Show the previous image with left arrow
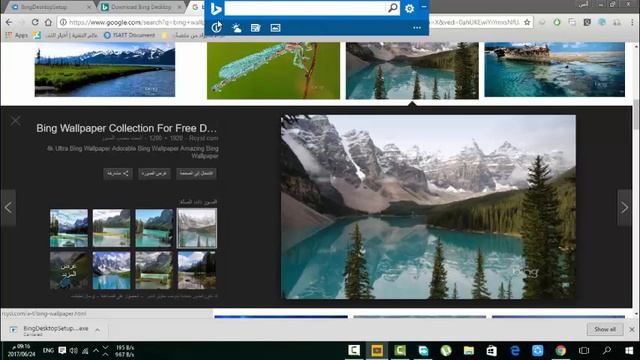The image size is (640, 360). tap(8, 208)
